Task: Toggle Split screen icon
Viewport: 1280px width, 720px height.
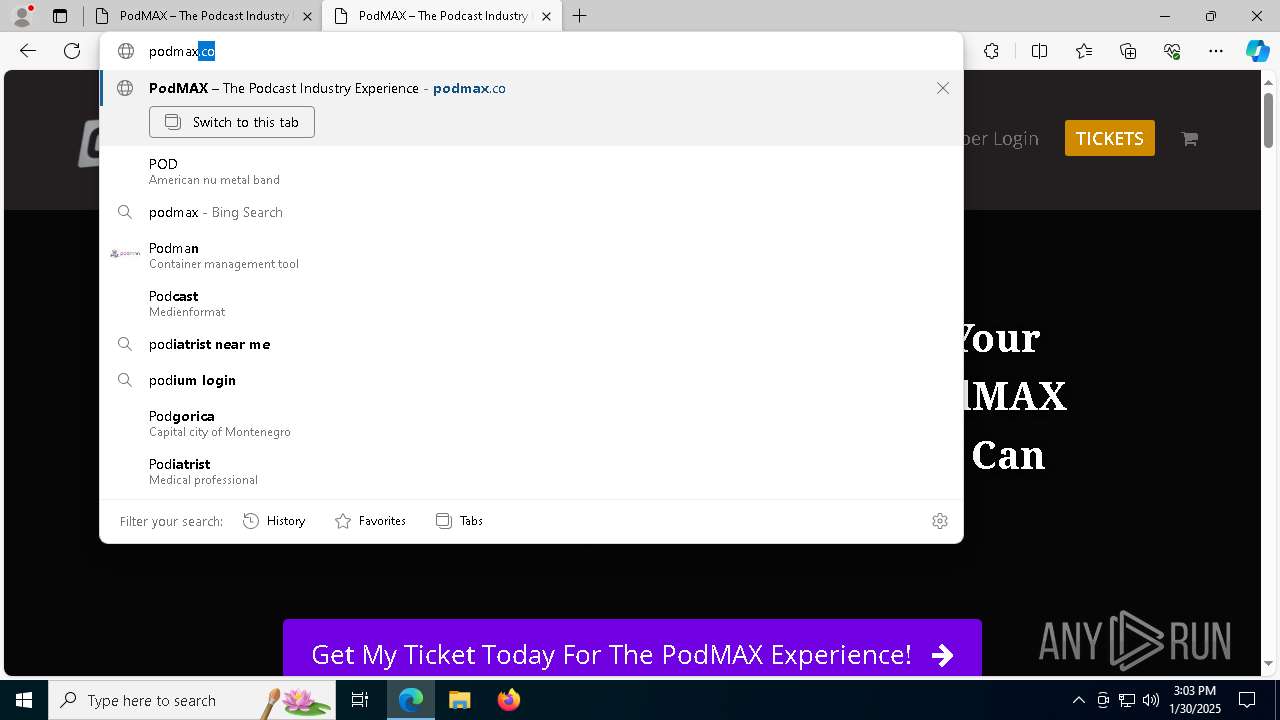Action: (1039, 51)
